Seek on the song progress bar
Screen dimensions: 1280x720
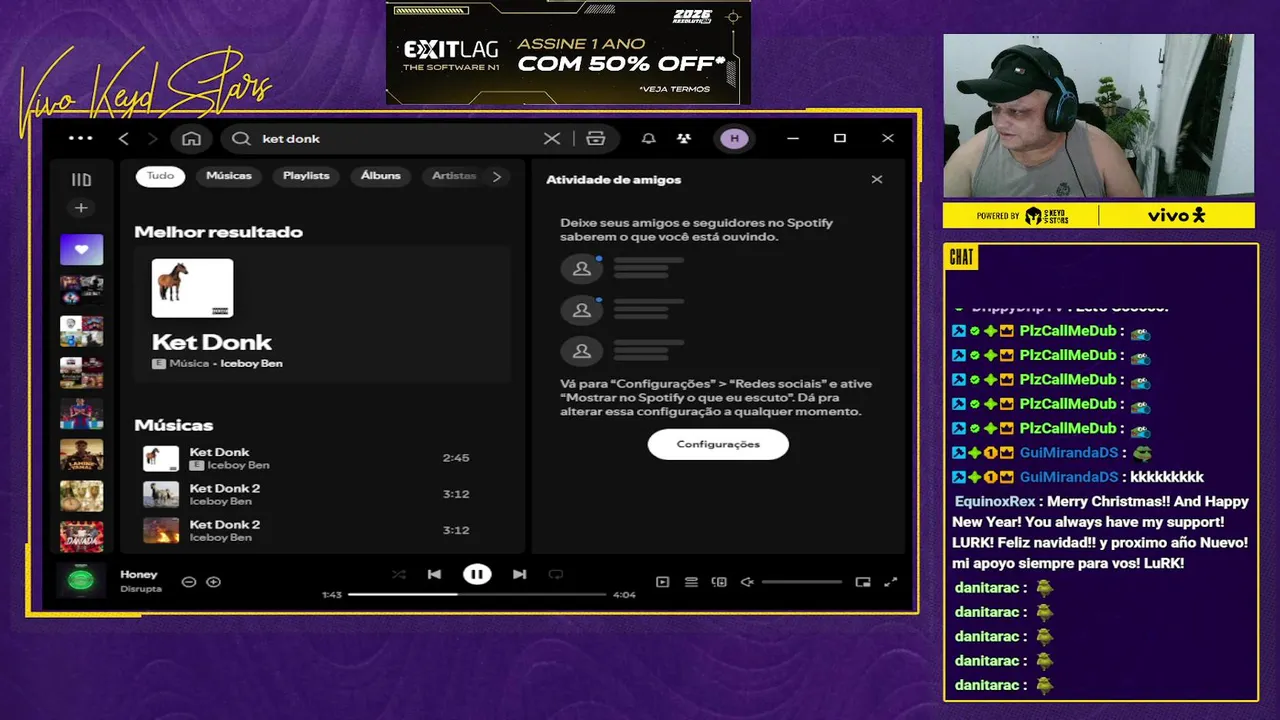tap(477, 594)
